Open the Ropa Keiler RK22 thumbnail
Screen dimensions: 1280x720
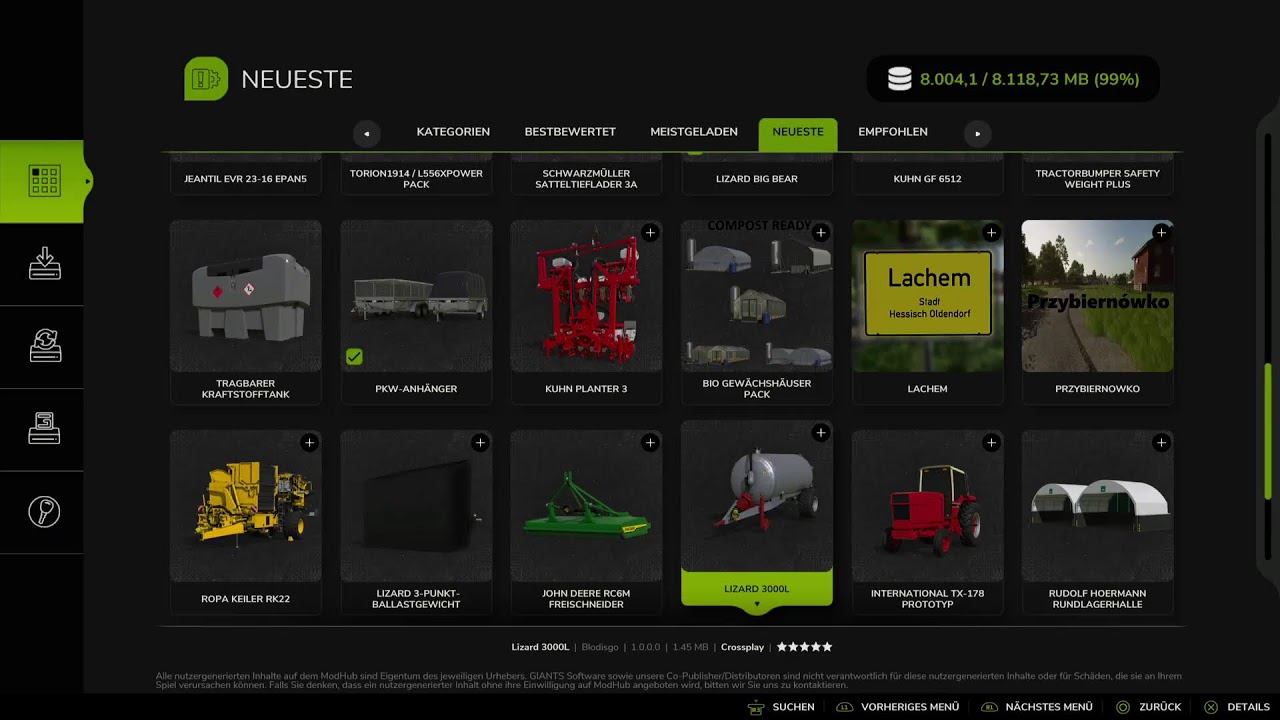(x=246, y=506)
